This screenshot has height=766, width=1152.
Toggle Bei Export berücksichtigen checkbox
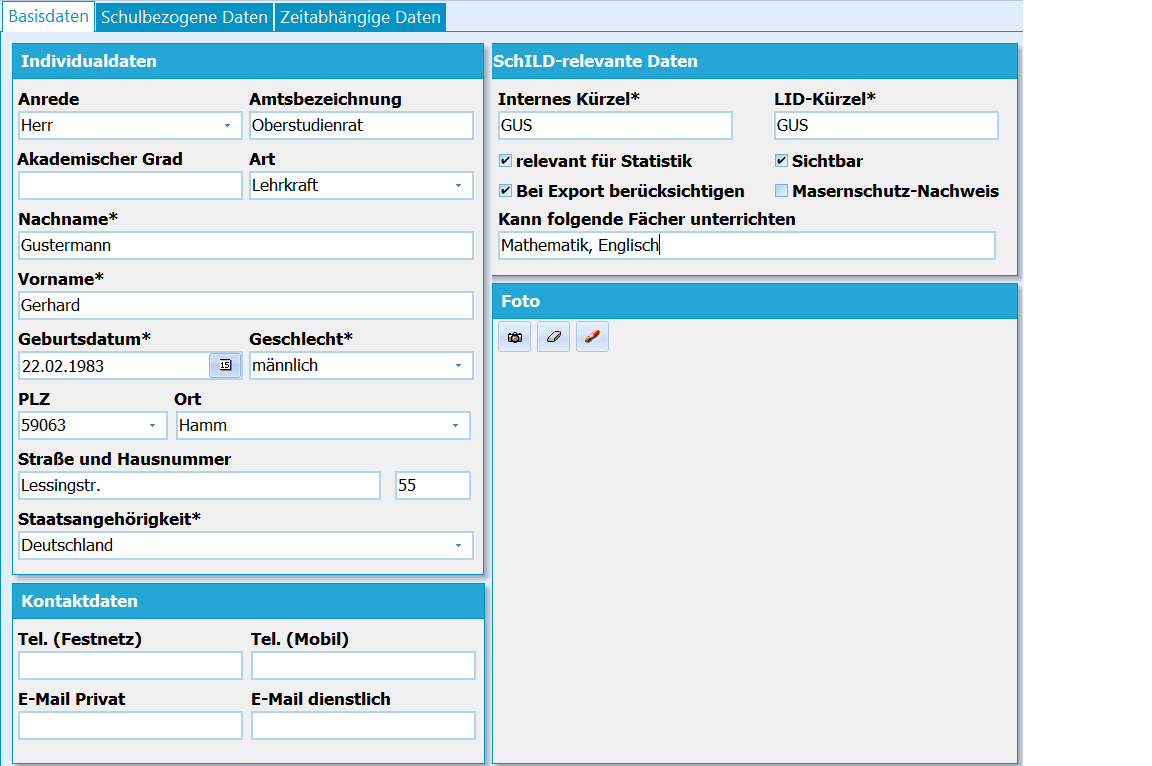(505, 191)
